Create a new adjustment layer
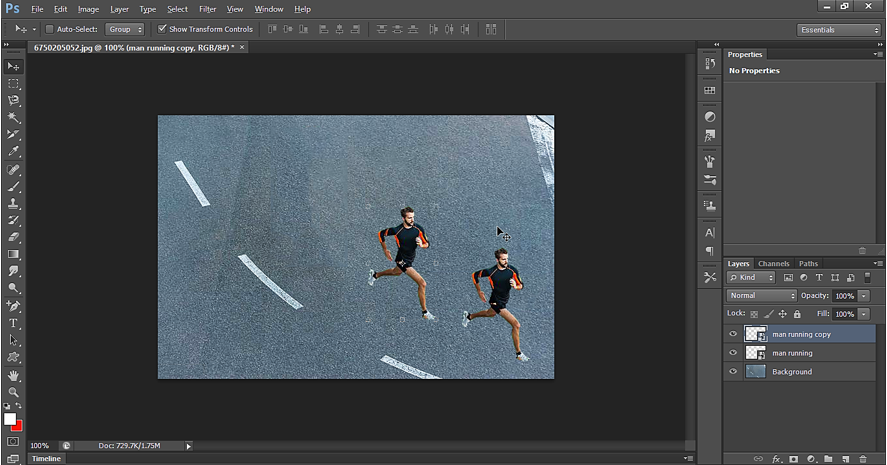This screenshot has width=887, height=465. pos(811,459)
